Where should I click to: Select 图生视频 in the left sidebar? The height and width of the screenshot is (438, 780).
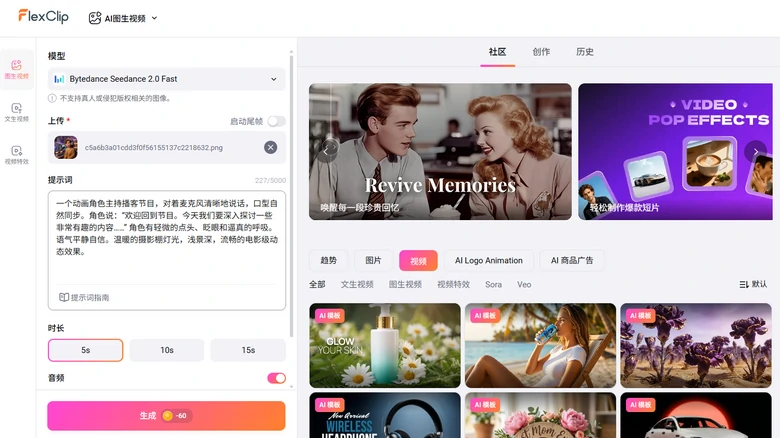tap(16, 69)
